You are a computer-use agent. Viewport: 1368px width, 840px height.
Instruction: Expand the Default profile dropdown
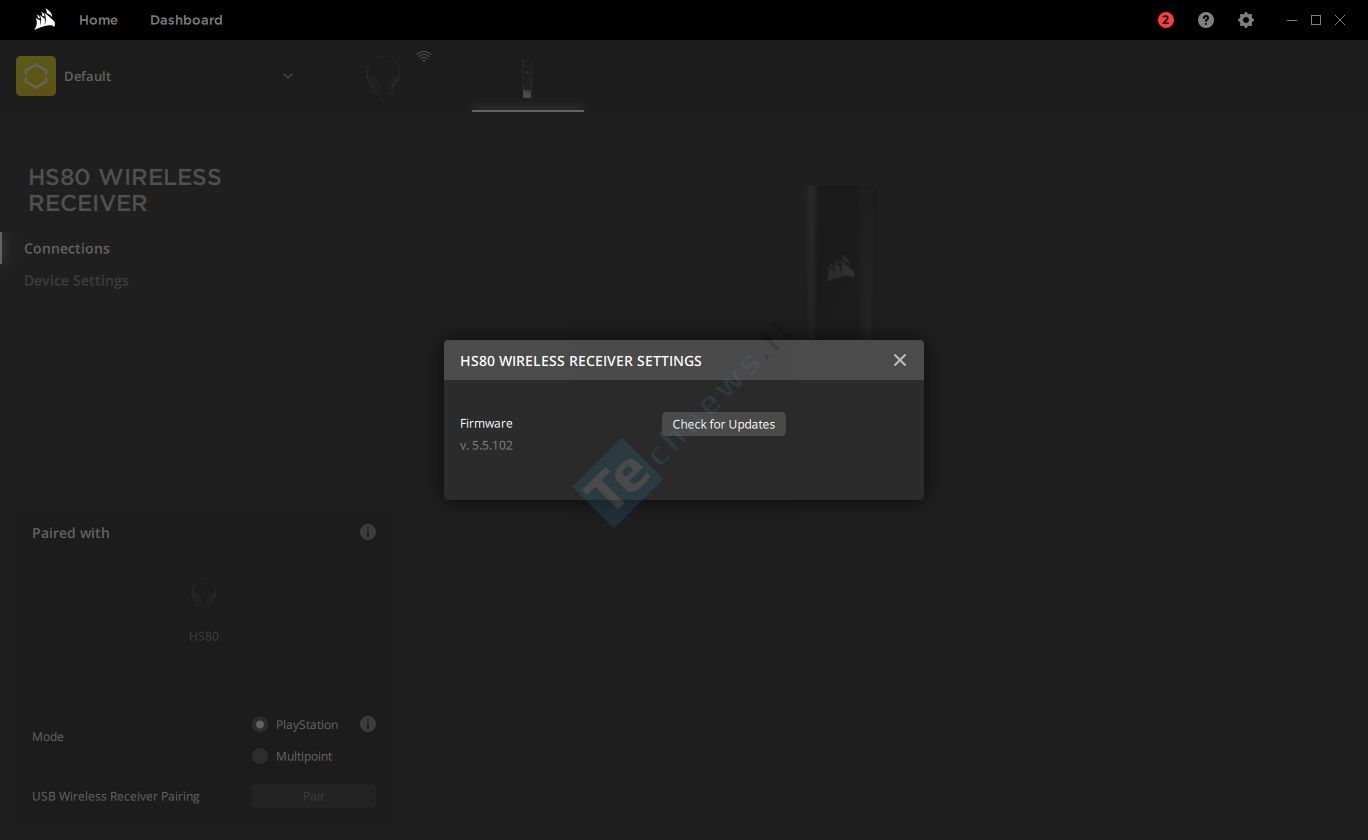tap(288, 76)
